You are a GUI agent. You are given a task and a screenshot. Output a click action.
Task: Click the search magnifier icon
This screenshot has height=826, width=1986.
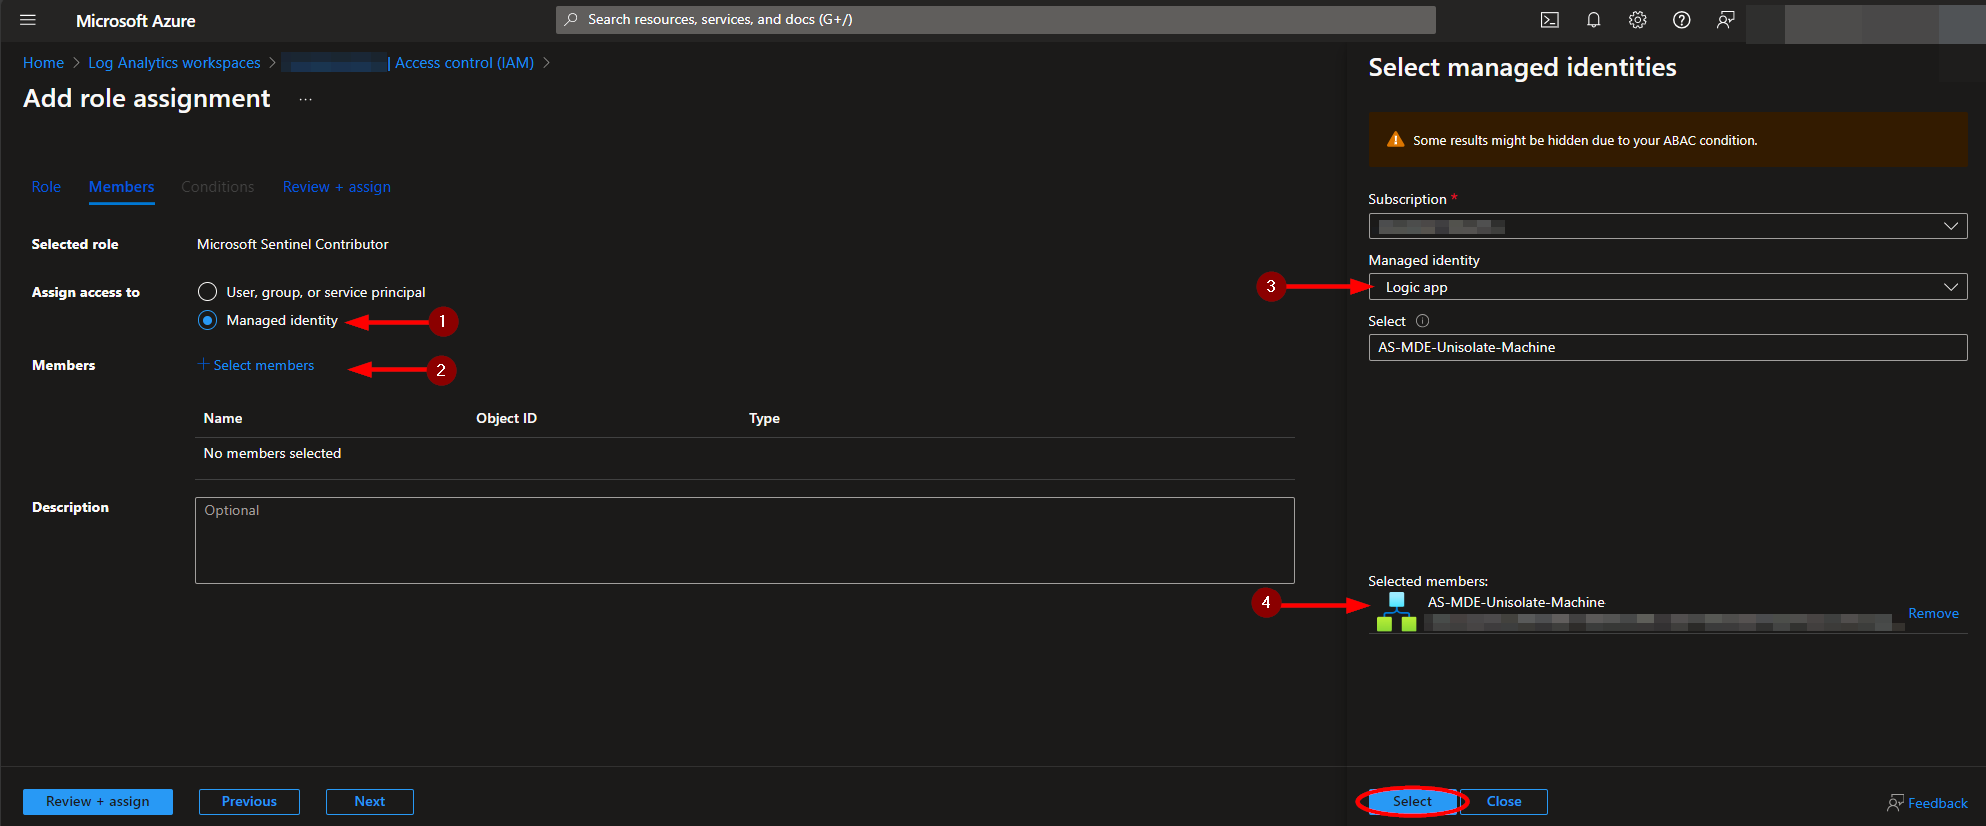click(x=571, y=20)
